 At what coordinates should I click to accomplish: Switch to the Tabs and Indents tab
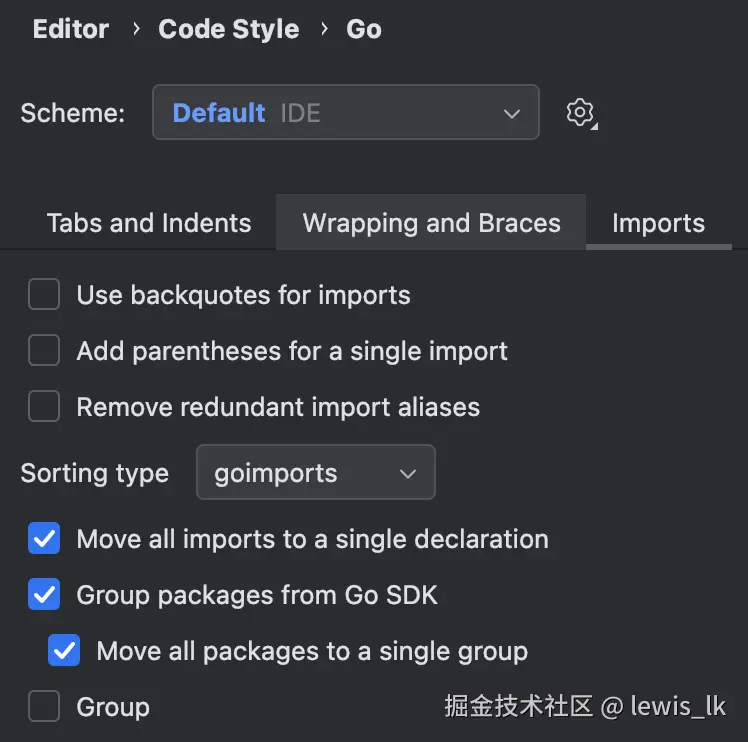coord(149,223)
